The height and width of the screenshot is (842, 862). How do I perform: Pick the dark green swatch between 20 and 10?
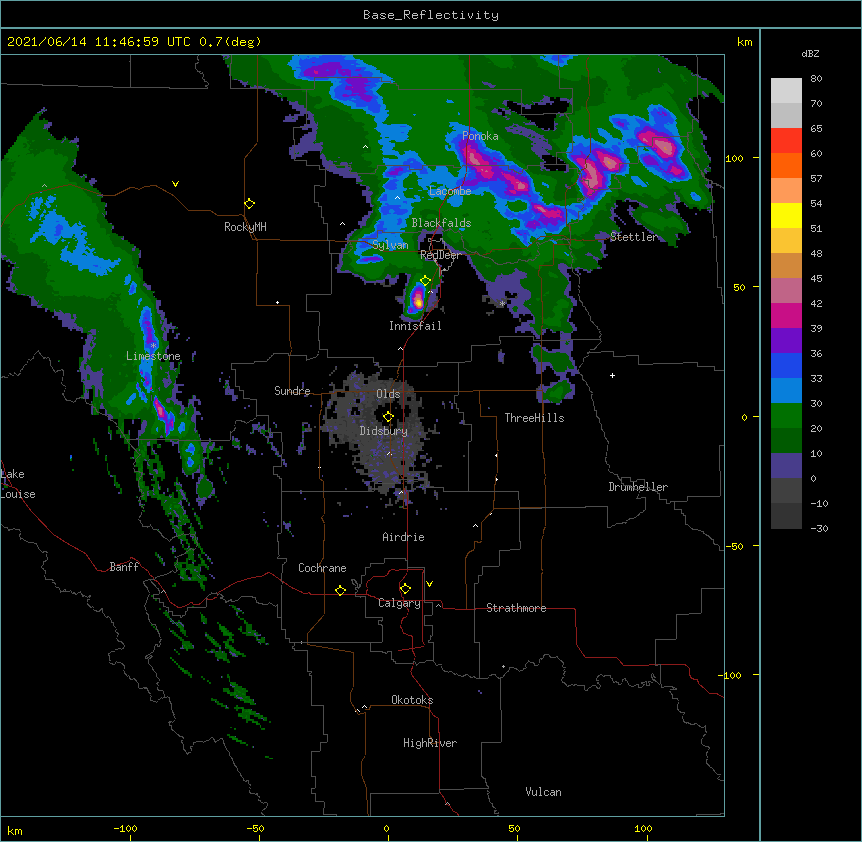[786, 441]
